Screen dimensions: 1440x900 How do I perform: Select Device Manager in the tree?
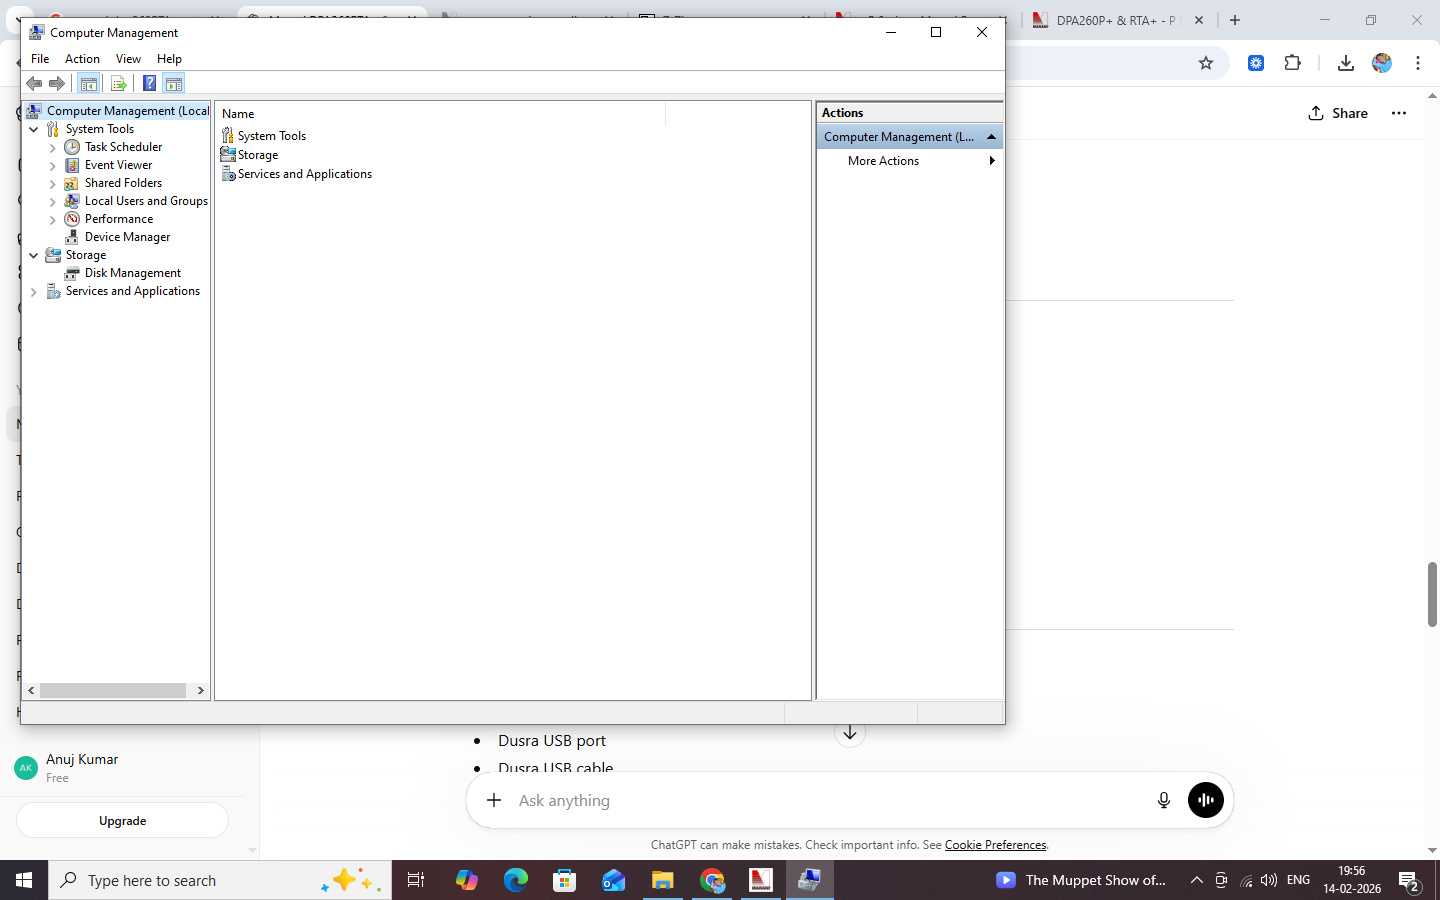[x=127, y=237]
